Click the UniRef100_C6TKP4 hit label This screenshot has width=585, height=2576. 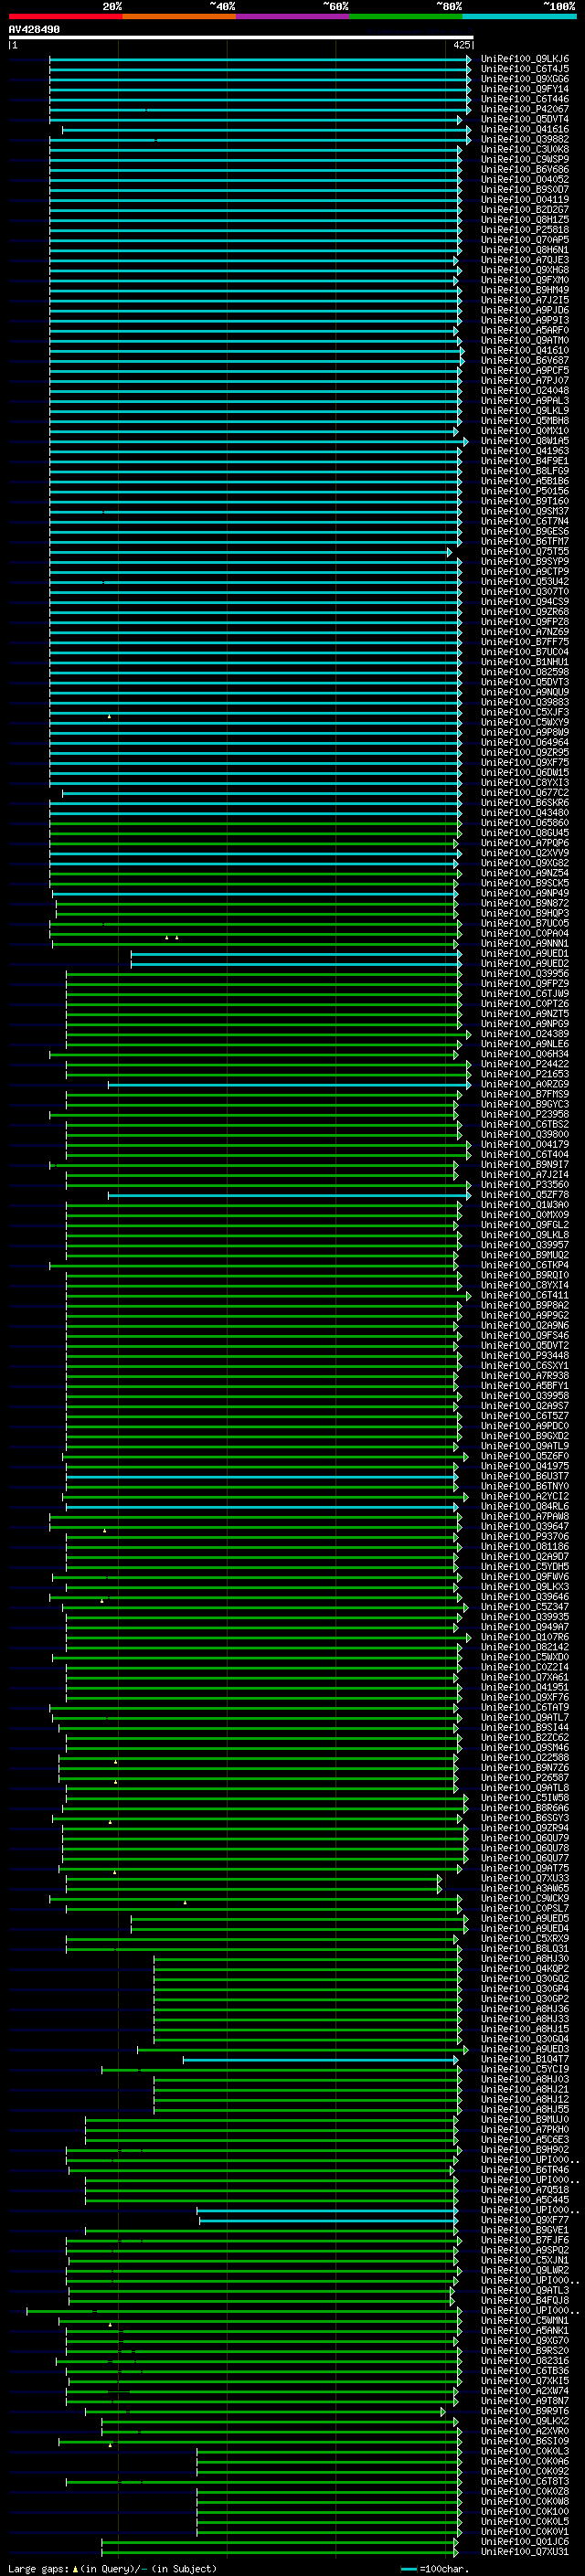(x=525, y=1265)
